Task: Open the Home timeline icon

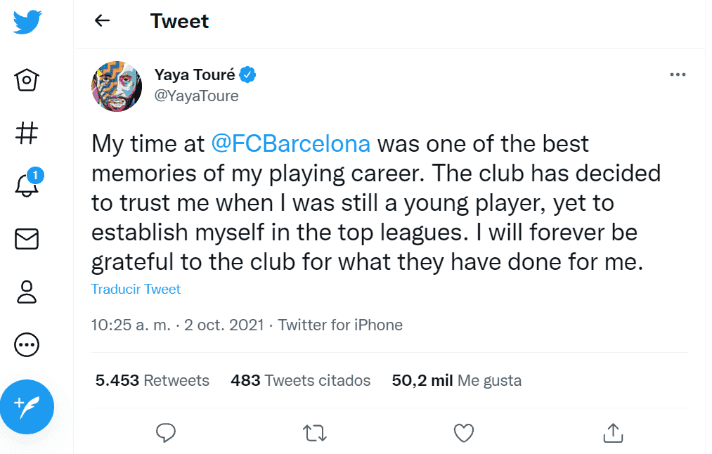Action: coord(27,79)
